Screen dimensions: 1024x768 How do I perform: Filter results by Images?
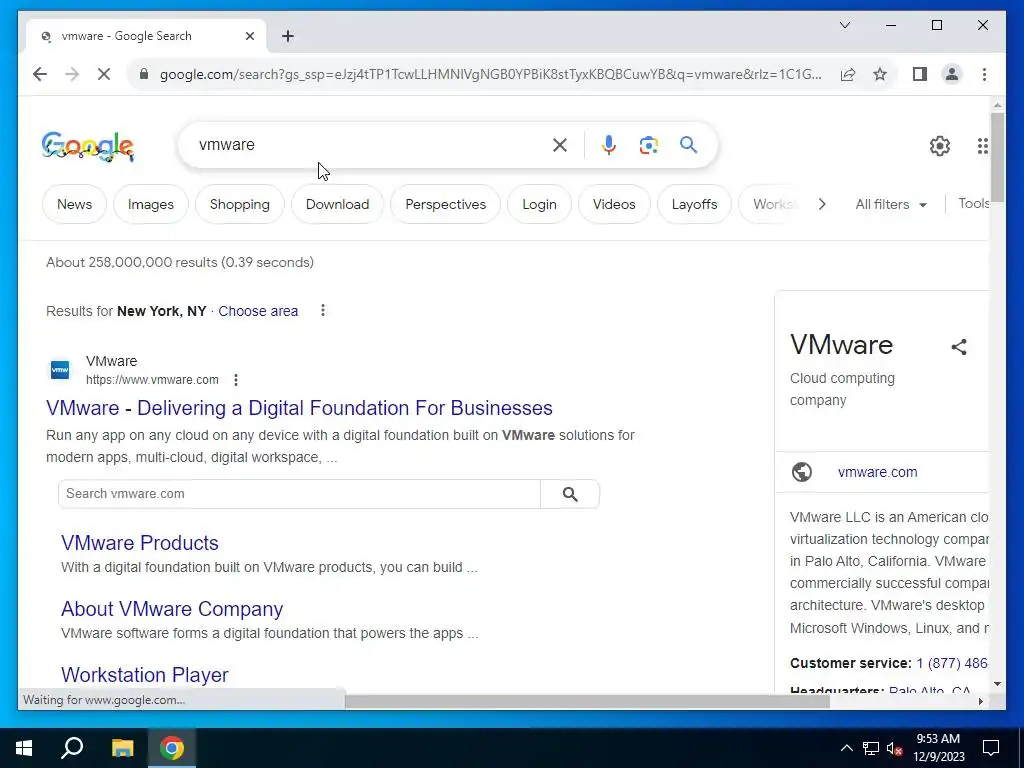click(151, 204)
